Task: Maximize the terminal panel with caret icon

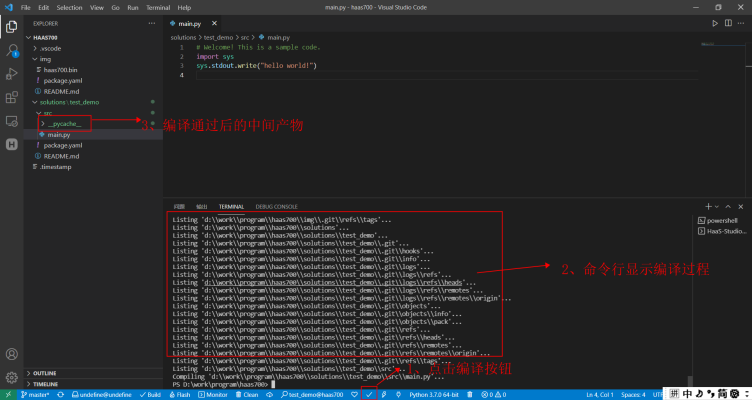Action: tap(728, 206)
